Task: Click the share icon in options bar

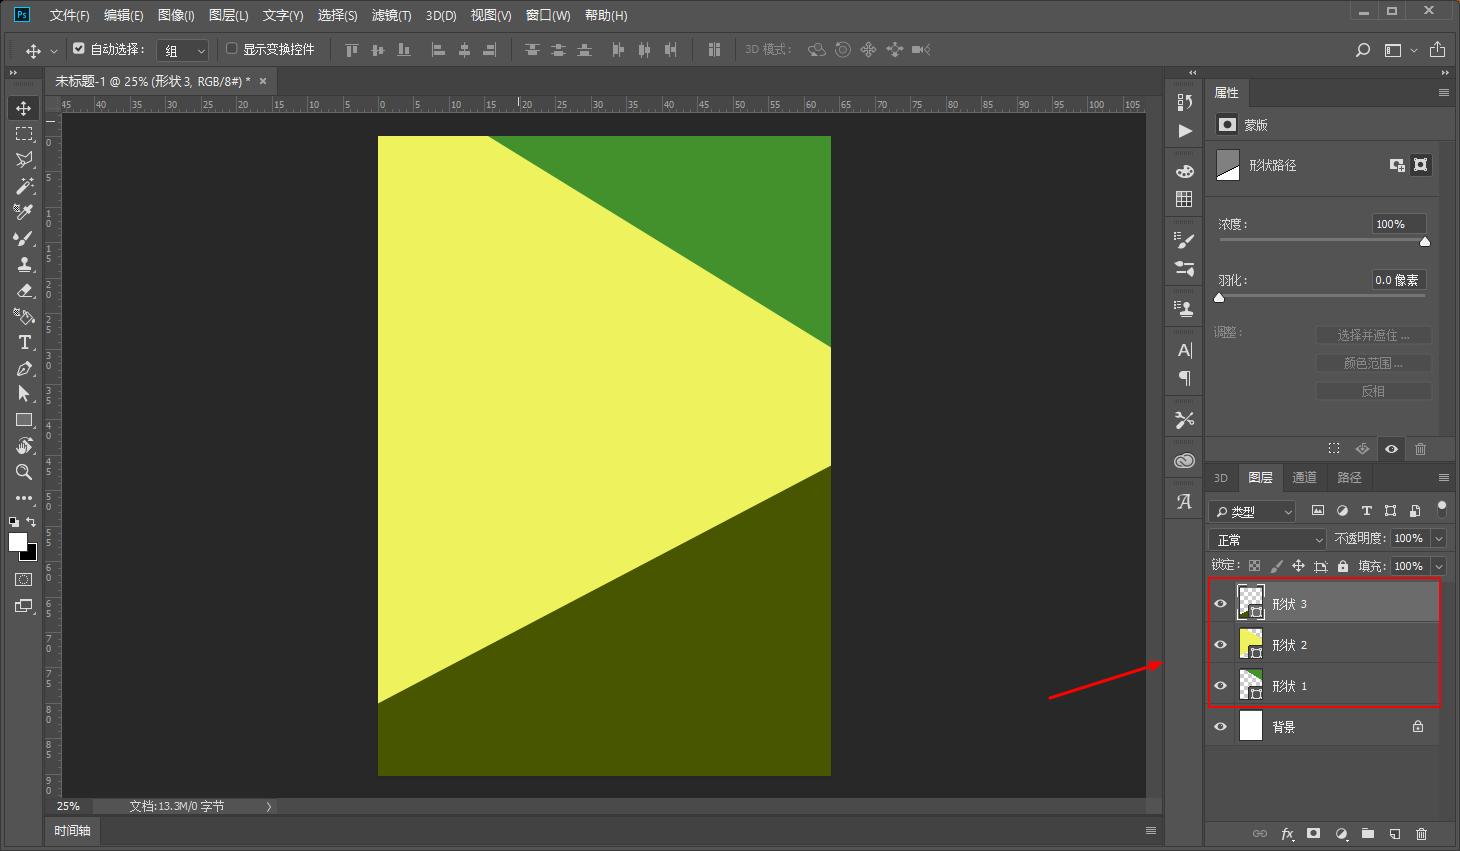Action: pos(1437,49)
